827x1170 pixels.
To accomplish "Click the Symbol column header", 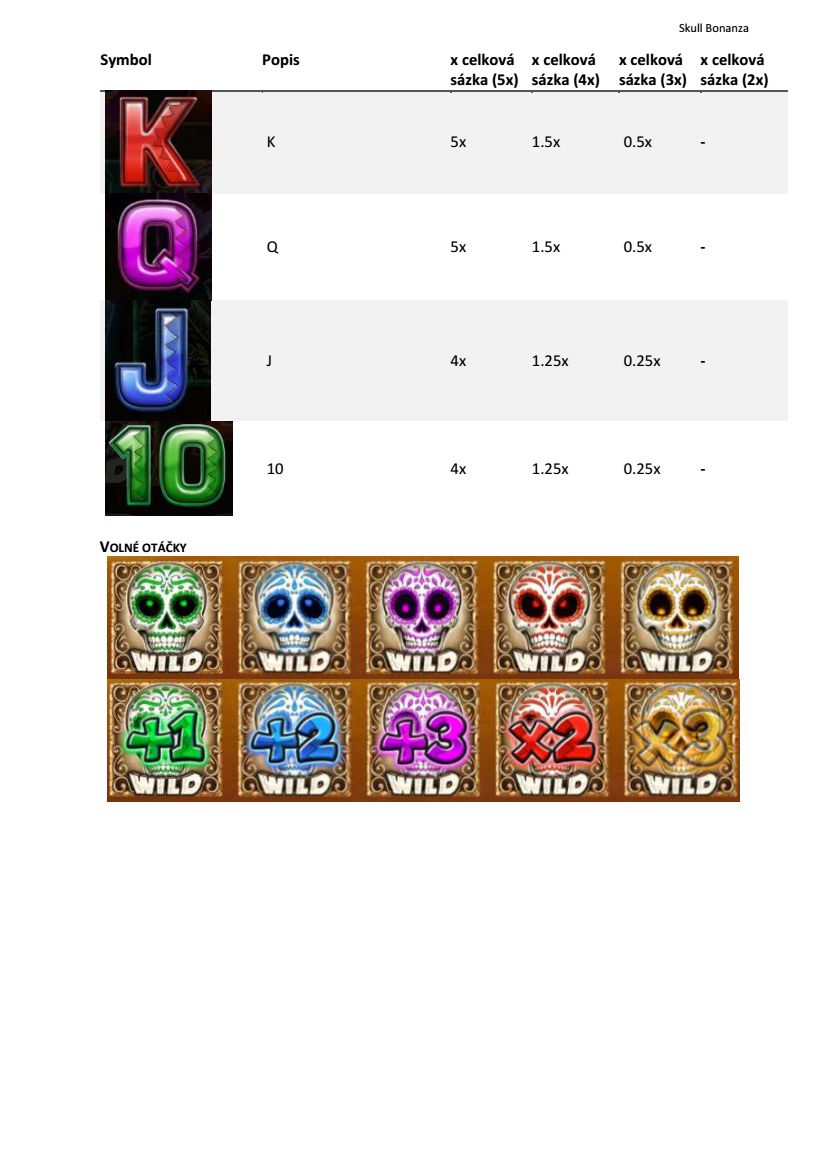I will click(125, 60).
